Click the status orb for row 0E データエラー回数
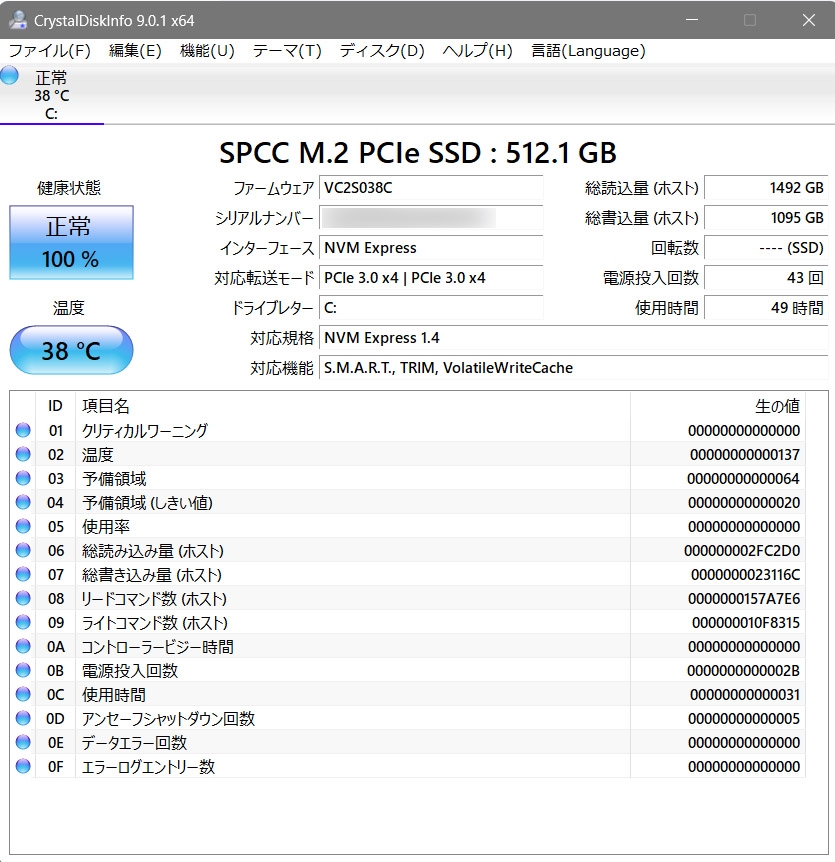 point(23,742)
